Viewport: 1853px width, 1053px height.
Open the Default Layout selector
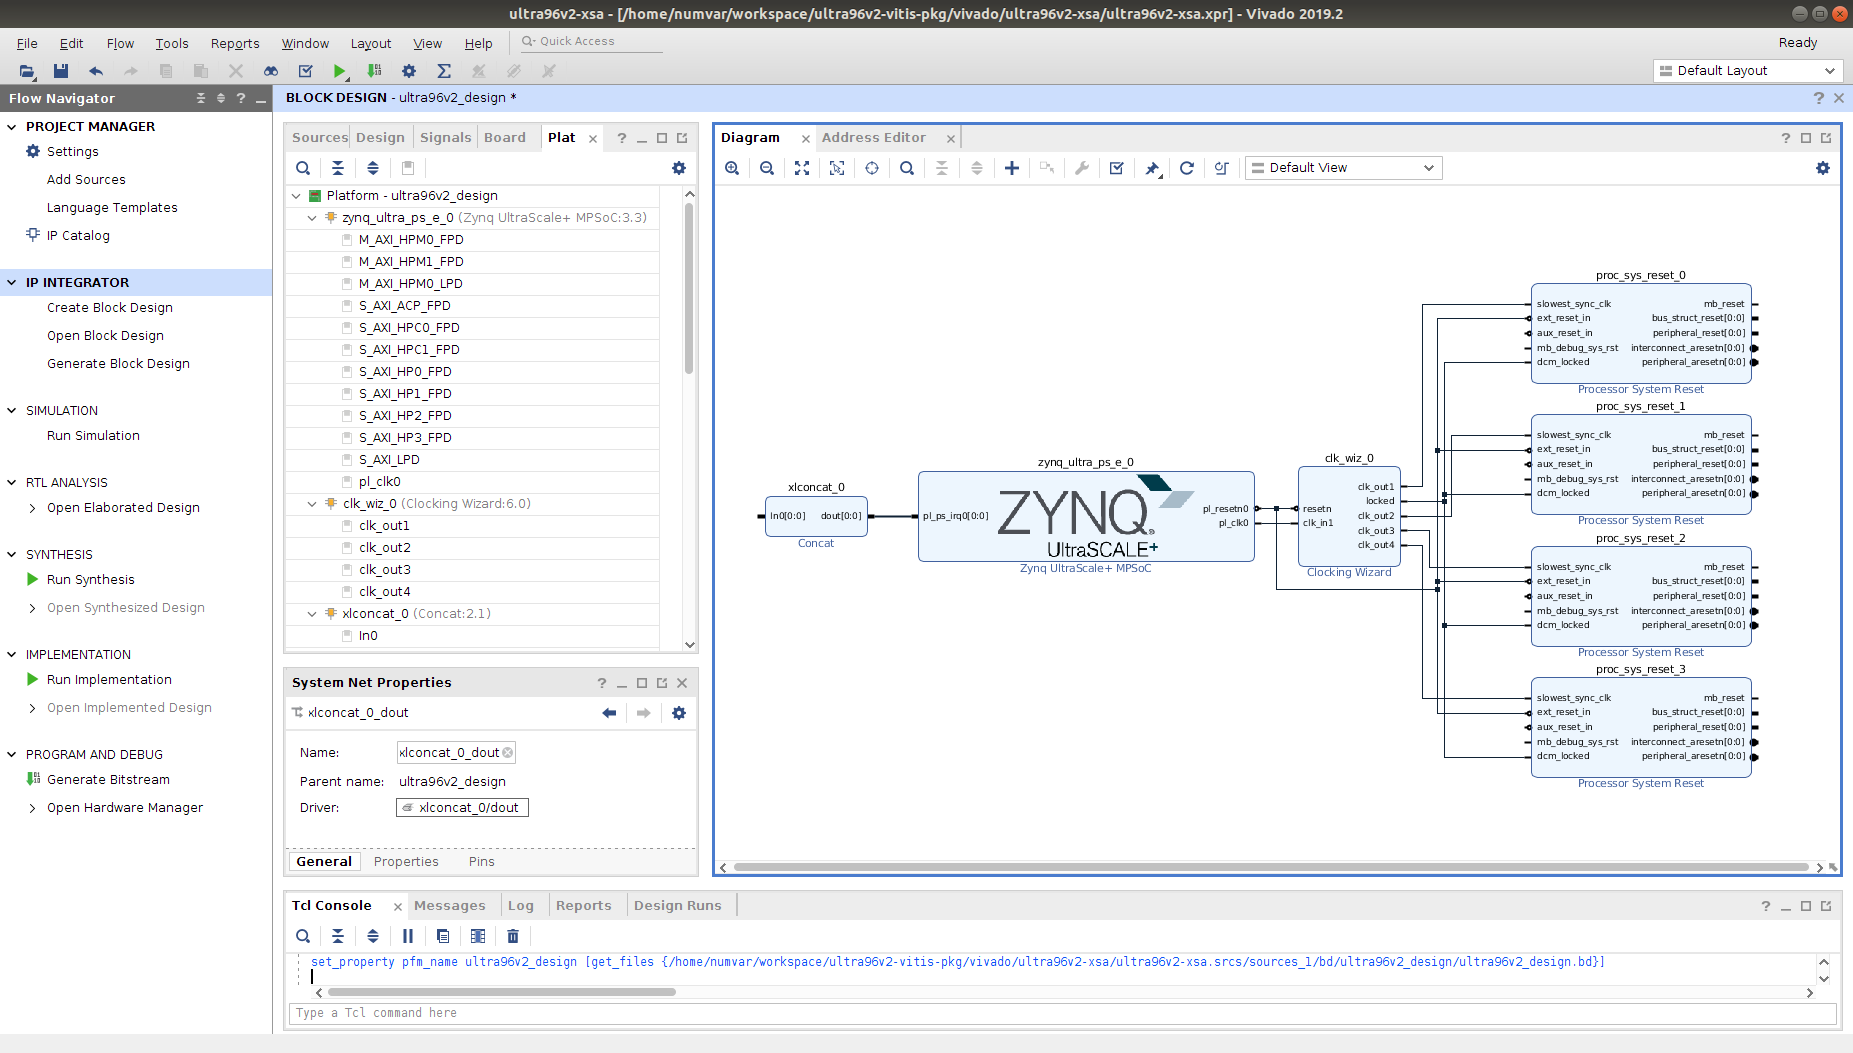pos(1747,70)
